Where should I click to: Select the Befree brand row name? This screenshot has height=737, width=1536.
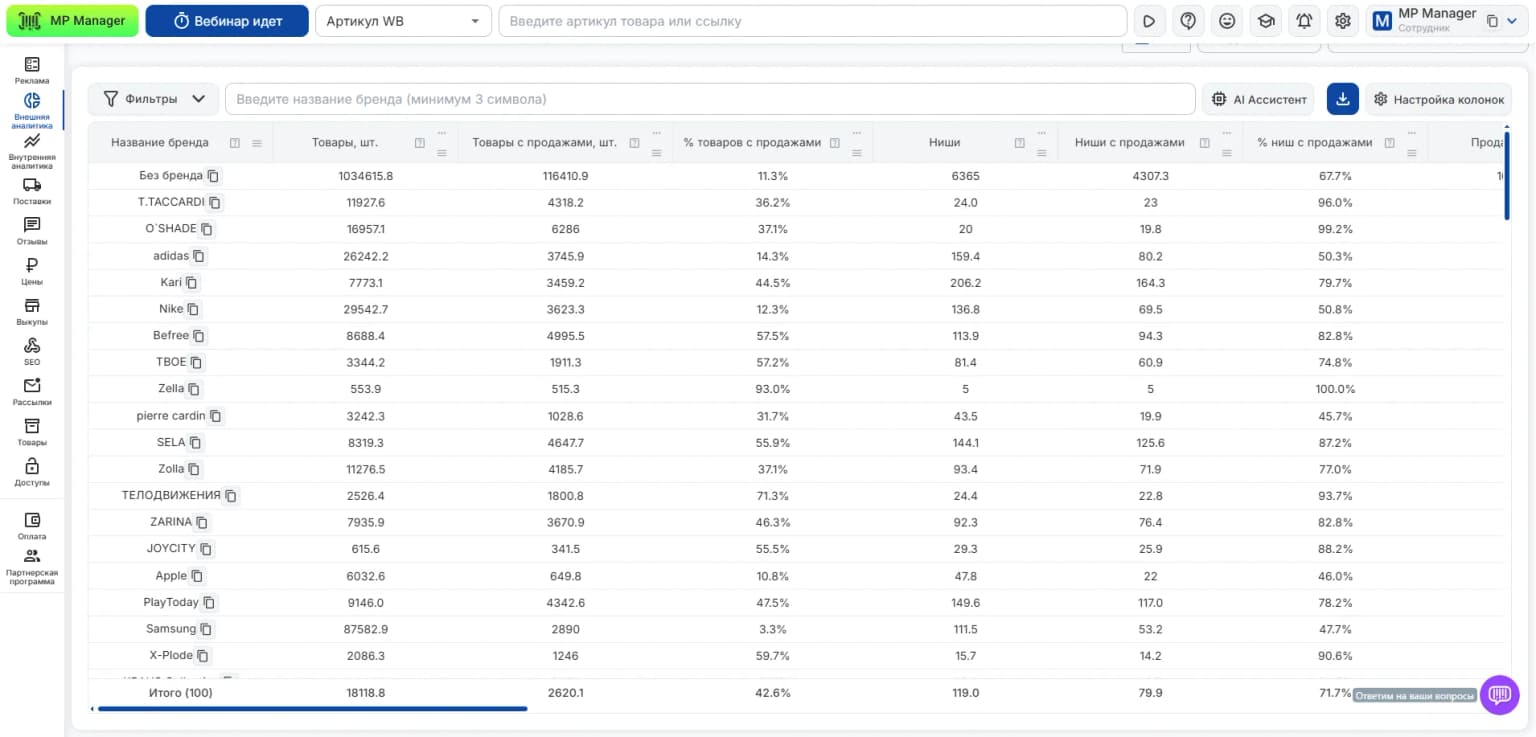[x=171, y=336]
